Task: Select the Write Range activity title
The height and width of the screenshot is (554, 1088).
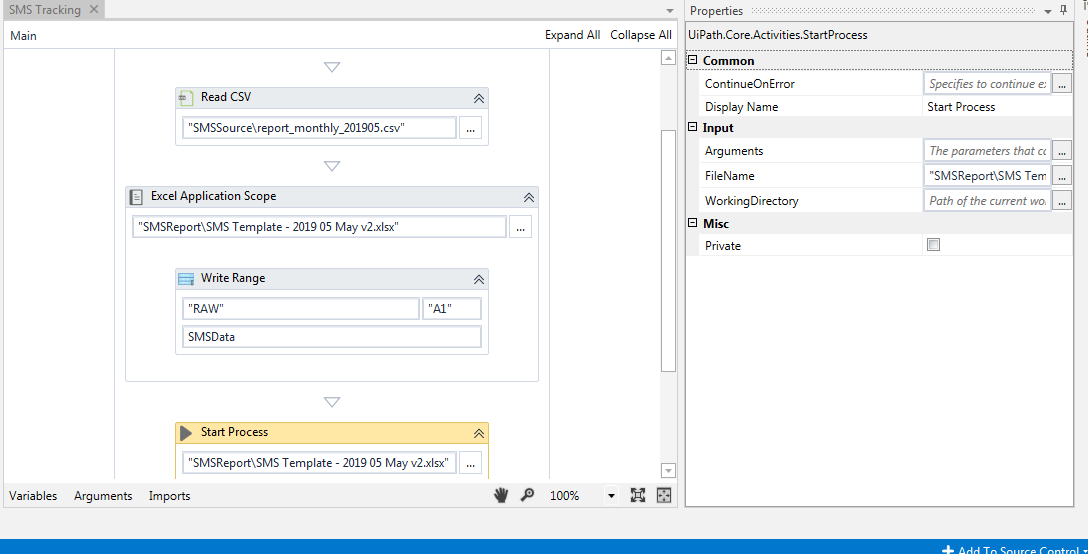Action: pos(233,278)
